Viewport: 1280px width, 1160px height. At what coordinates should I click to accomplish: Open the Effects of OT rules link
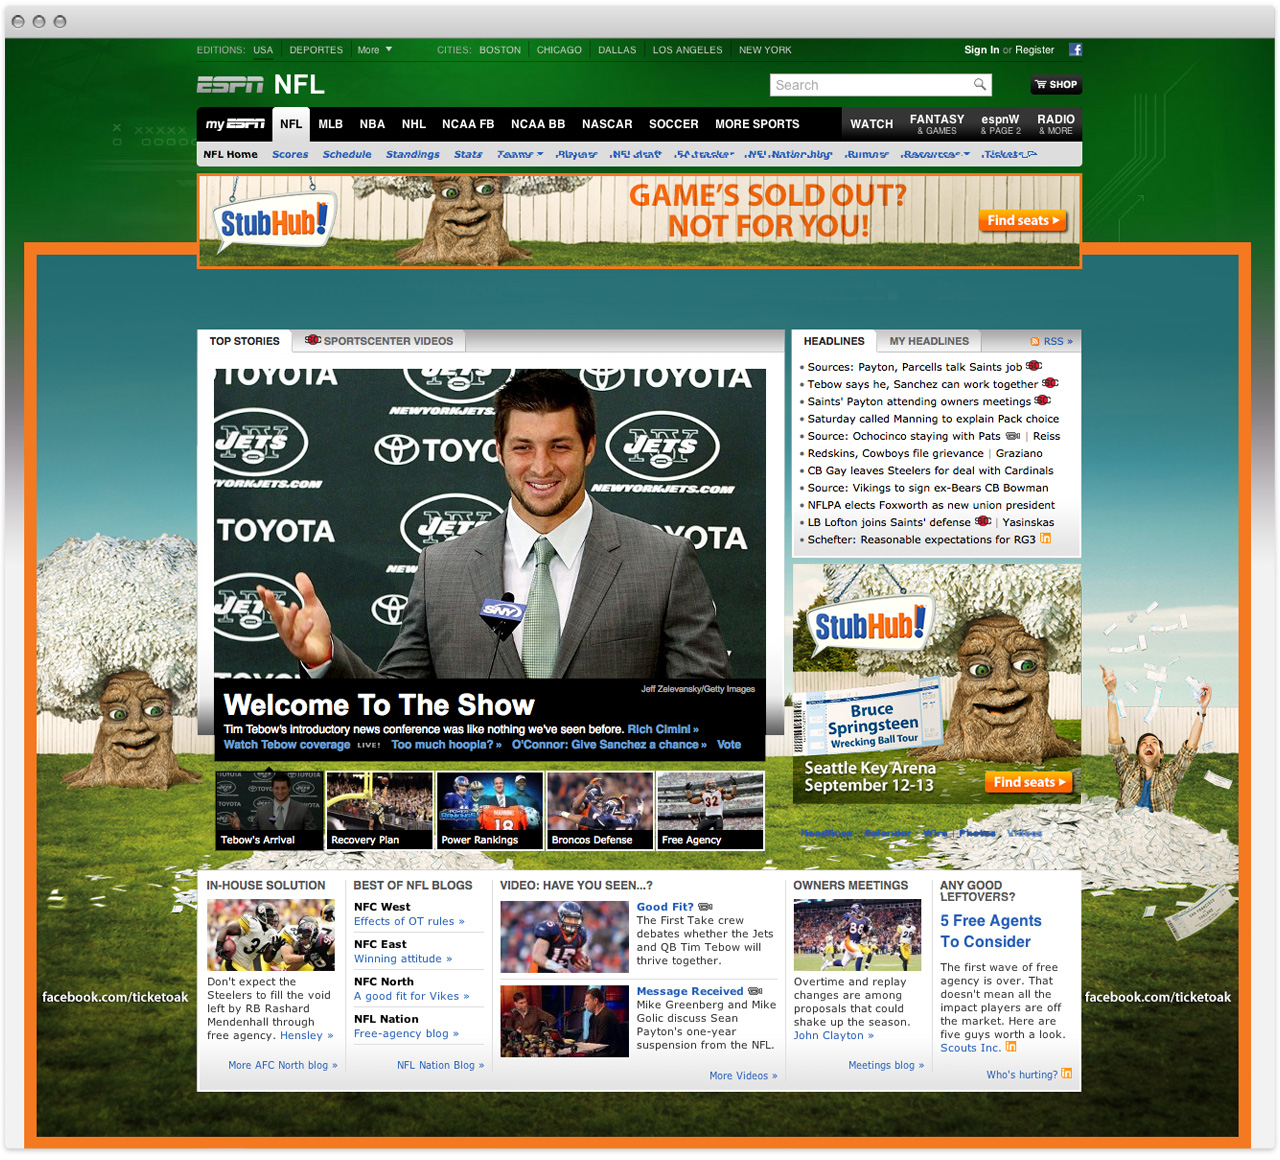click(409, 922)
